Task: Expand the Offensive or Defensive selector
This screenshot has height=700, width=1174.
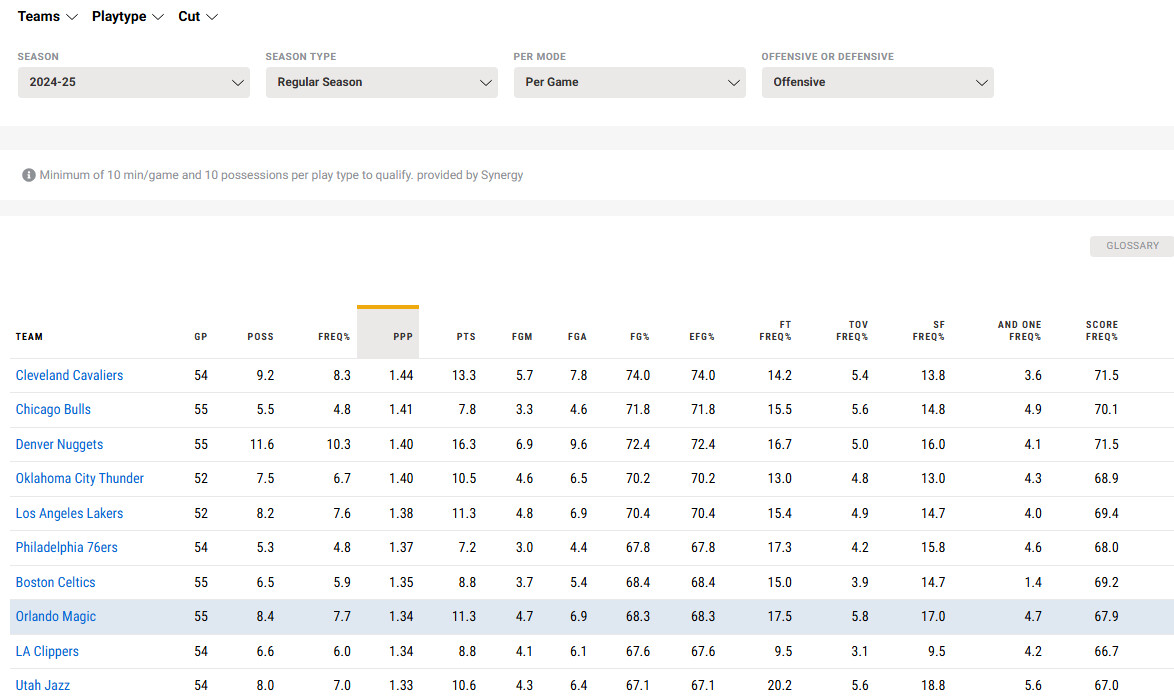Action: coord(878,82)
